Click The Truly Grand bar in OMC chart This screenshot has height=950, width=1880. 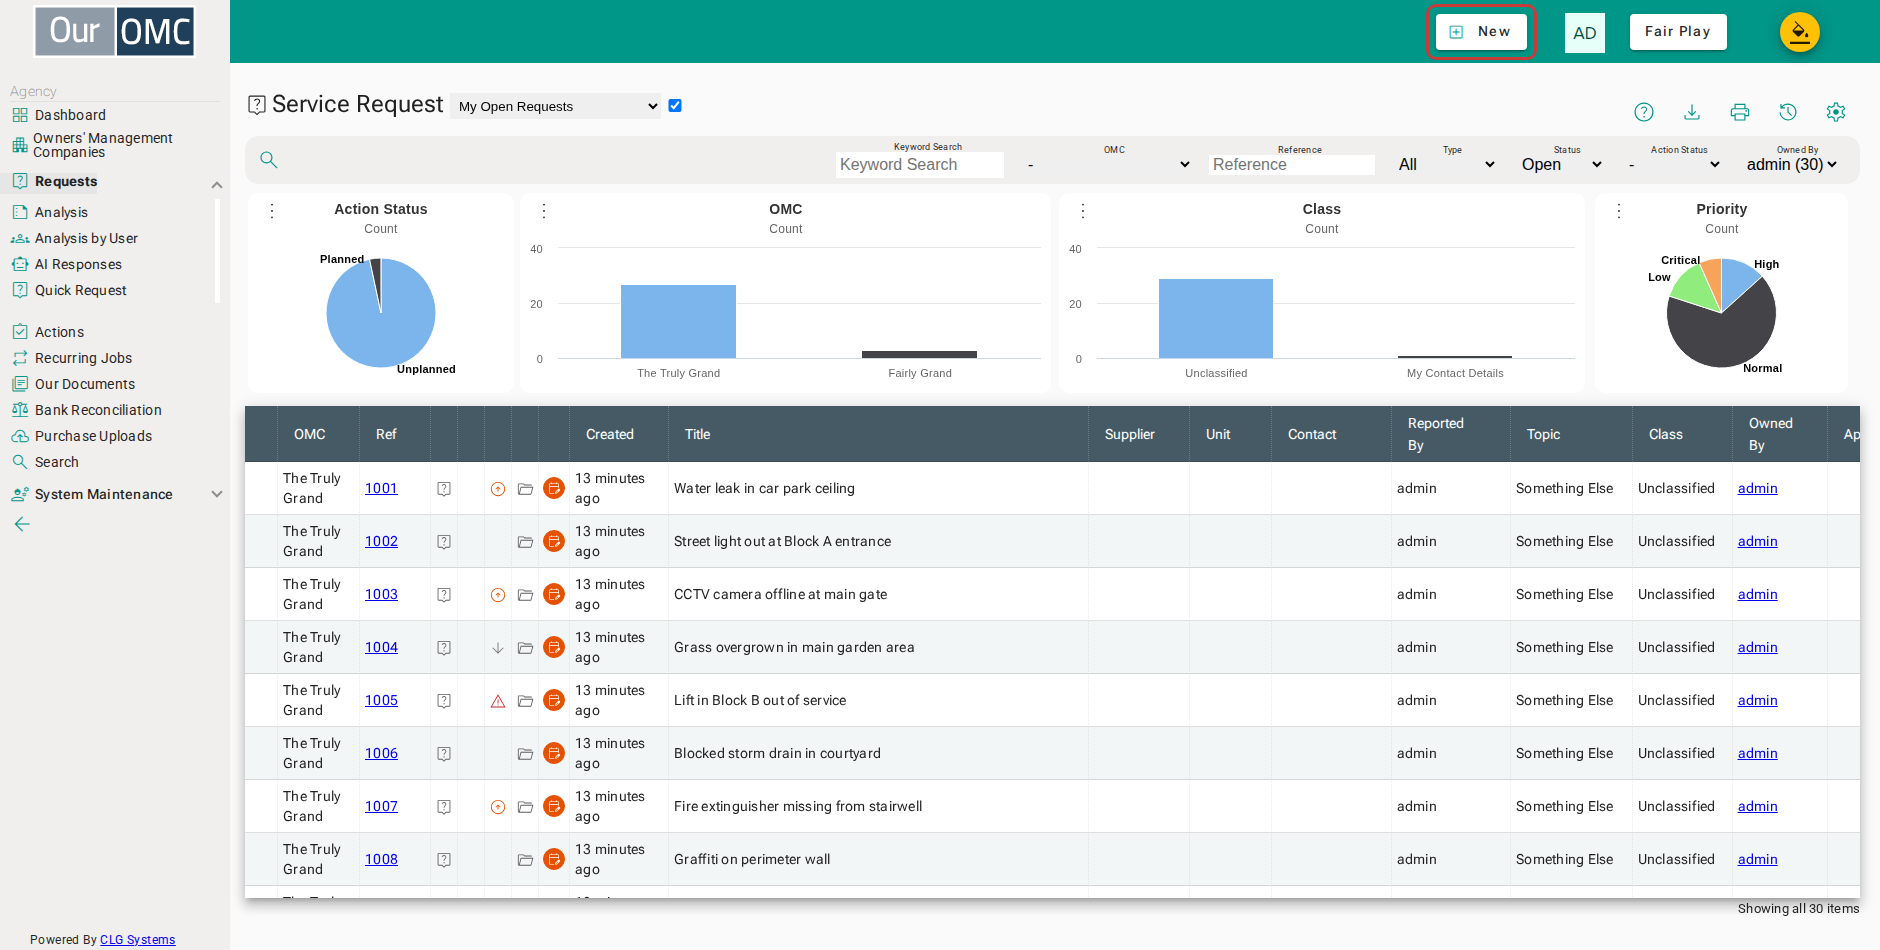point(678,321)
